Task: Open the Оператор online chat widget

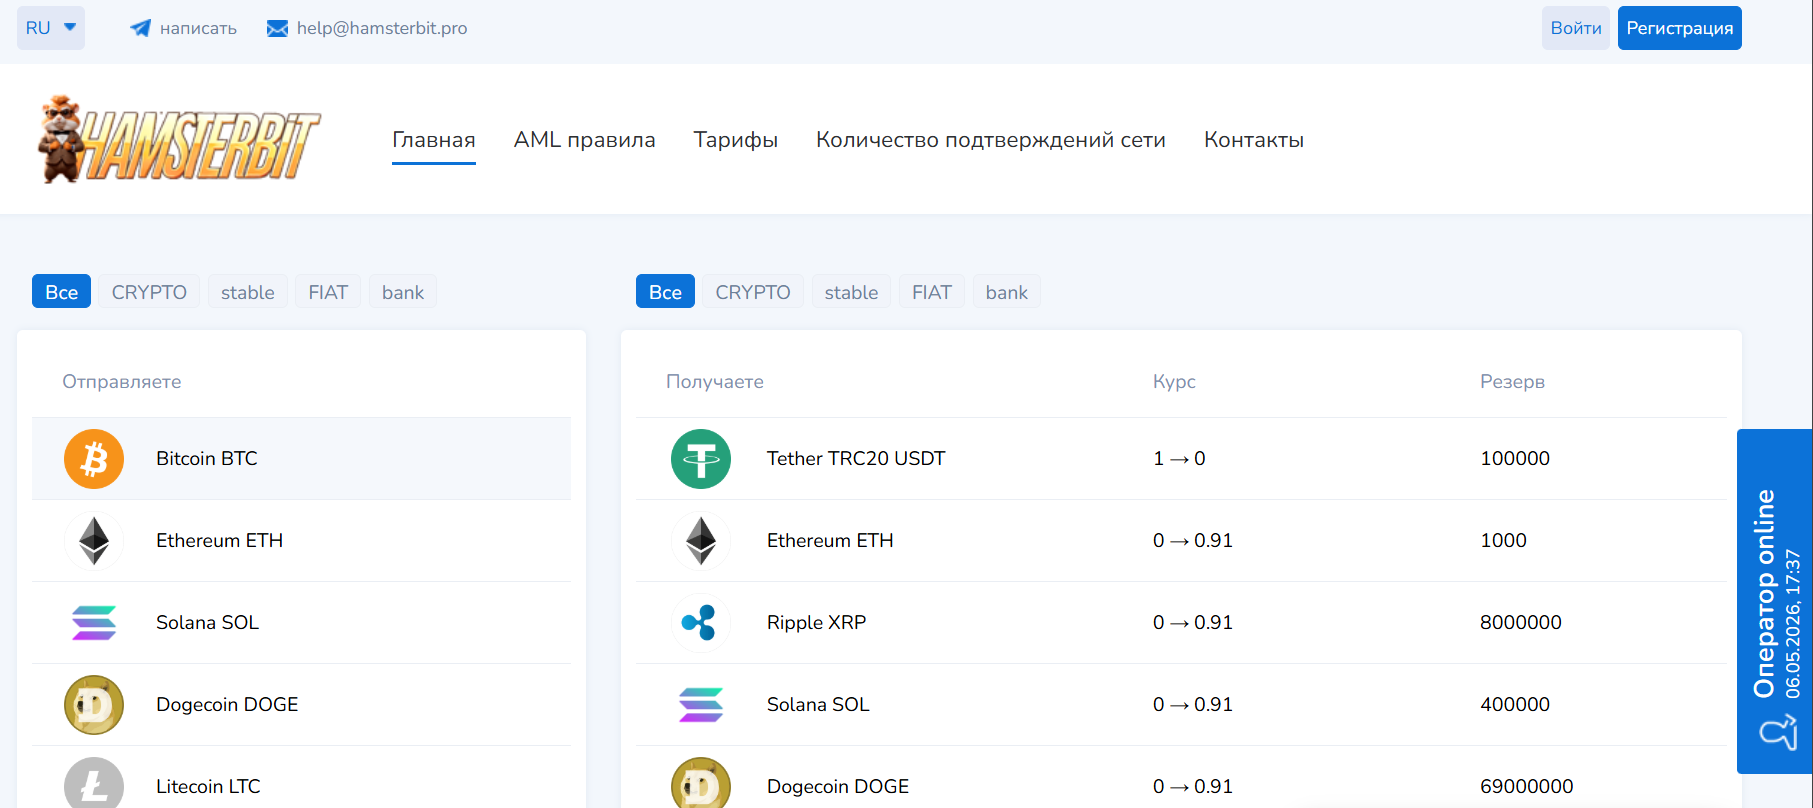Action: (1775, 601)
